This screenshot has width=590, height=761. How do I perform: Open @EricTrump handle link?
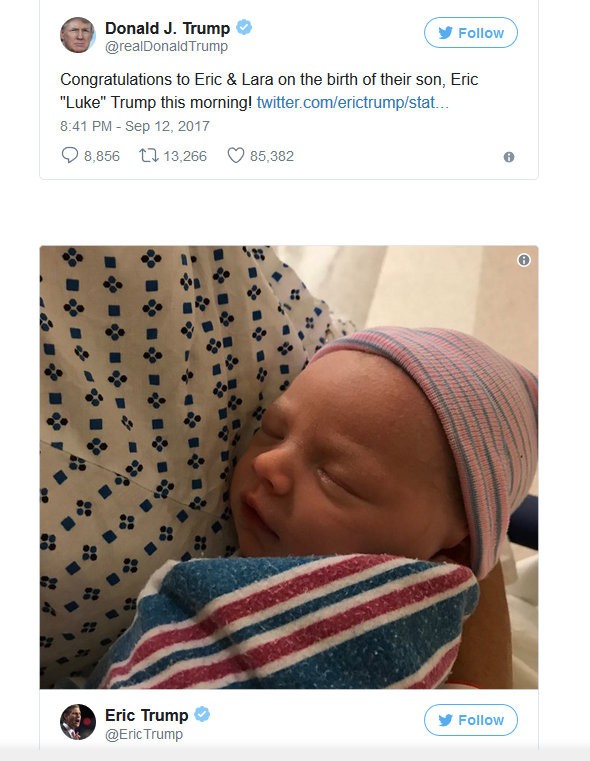tap(144, 734)
